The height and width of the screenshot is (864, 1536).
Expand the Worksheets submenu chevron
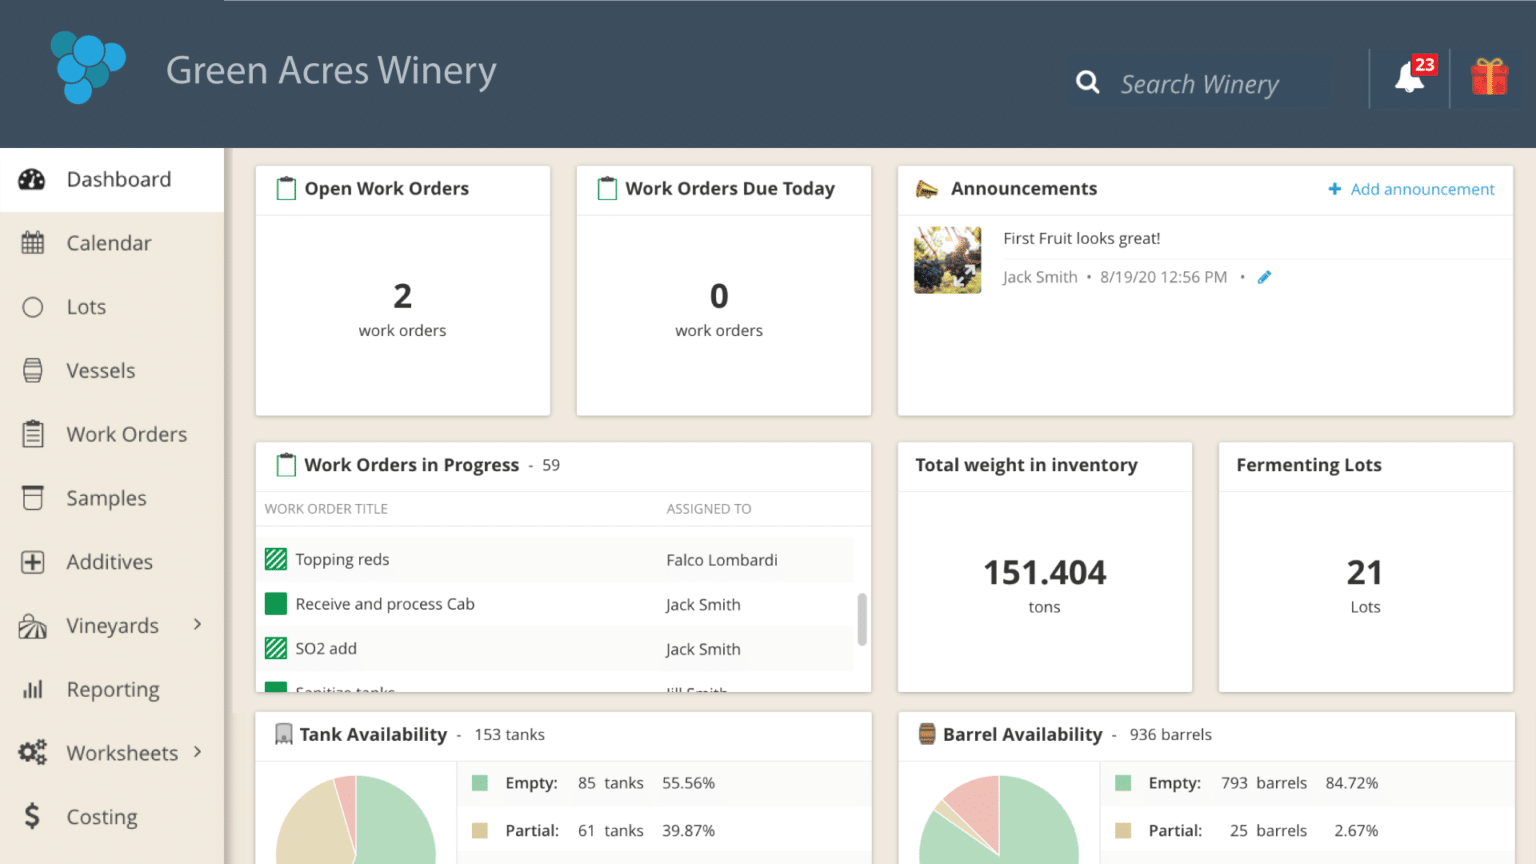tap(197, 752)
